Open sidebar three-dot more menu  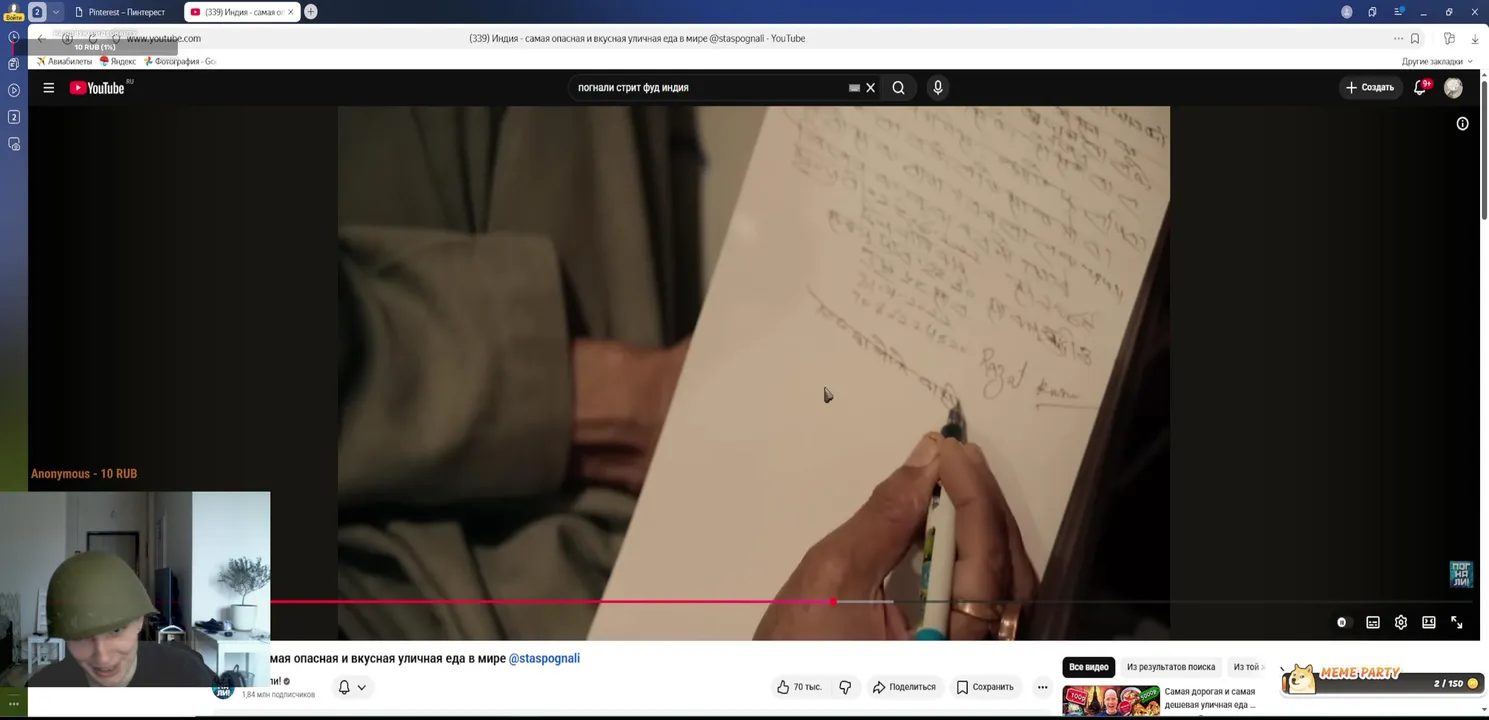tap(14, 704)
